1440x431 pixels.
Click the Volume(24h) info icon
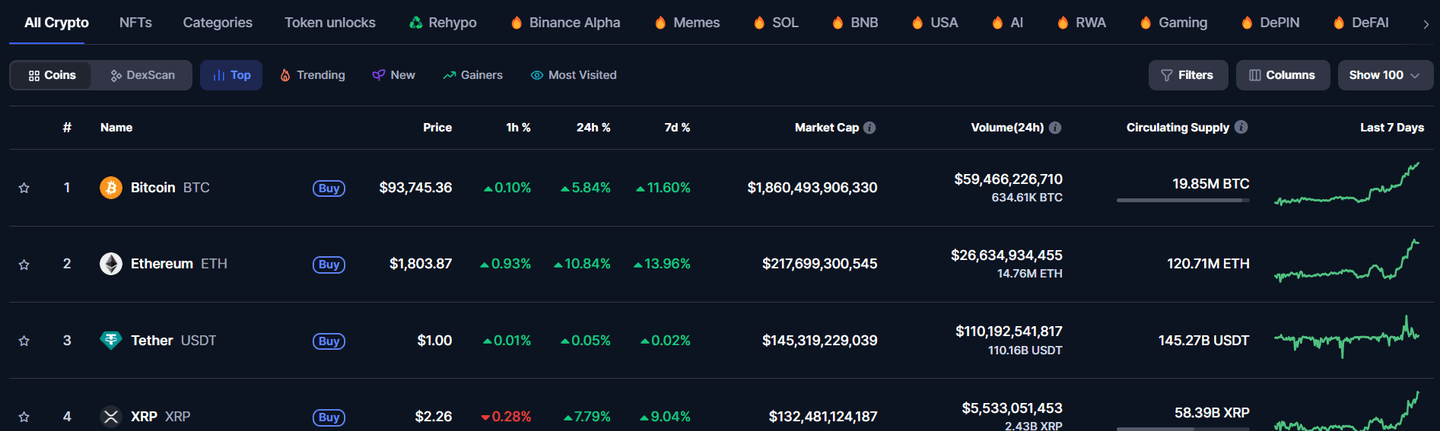point(1055,128)
